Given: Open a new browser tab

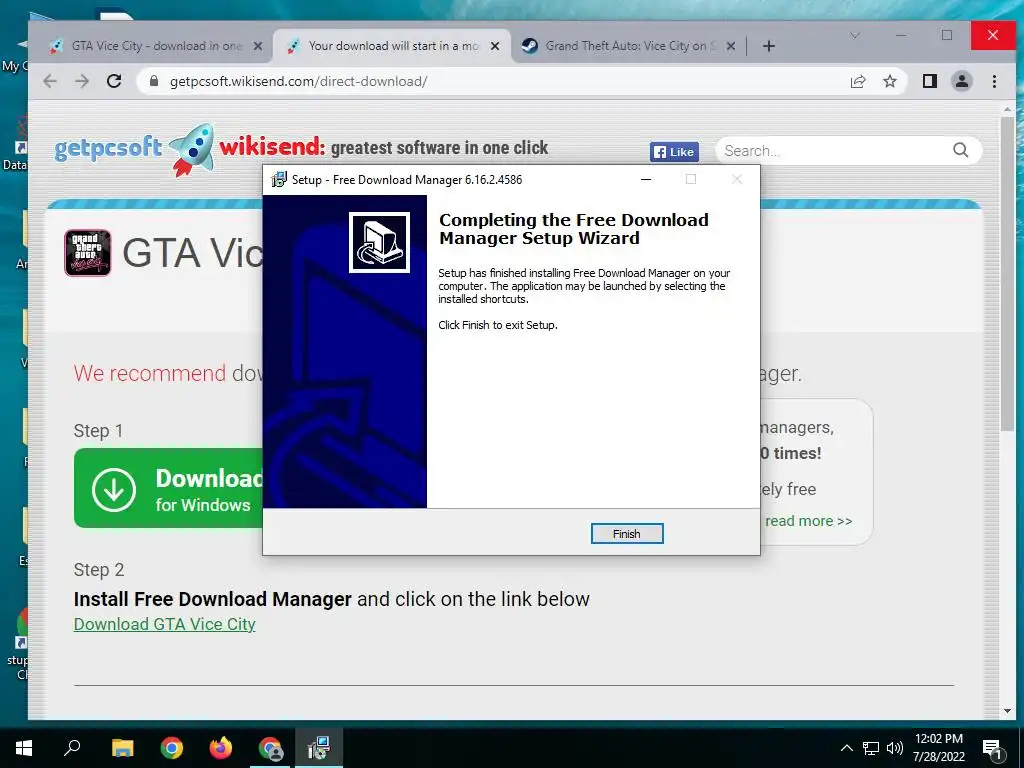Looking at the screenshot, I should [x=769, y=46].
